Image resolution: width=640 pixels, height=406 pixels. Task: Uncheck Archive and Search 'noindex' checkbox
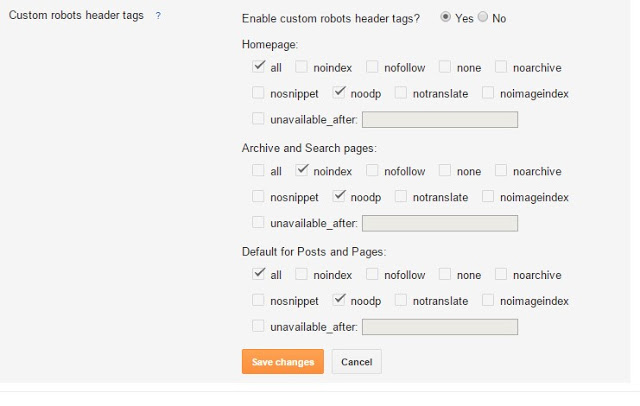click(x=301, y=170)
